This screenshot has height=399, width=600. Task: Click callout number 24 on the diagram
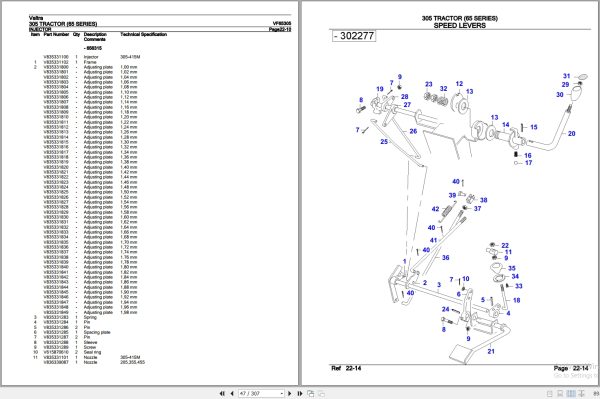coord(445,309)
